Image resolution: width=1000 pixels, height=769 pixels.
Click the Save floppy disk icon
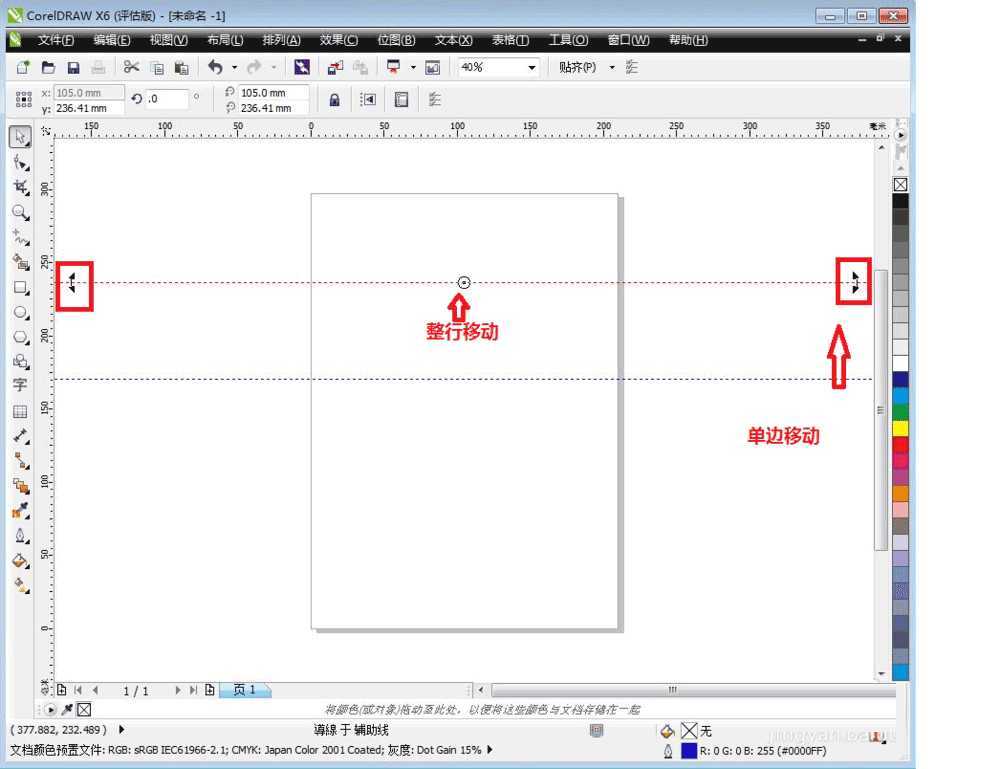pyautogui.click(x=73, y=67)
